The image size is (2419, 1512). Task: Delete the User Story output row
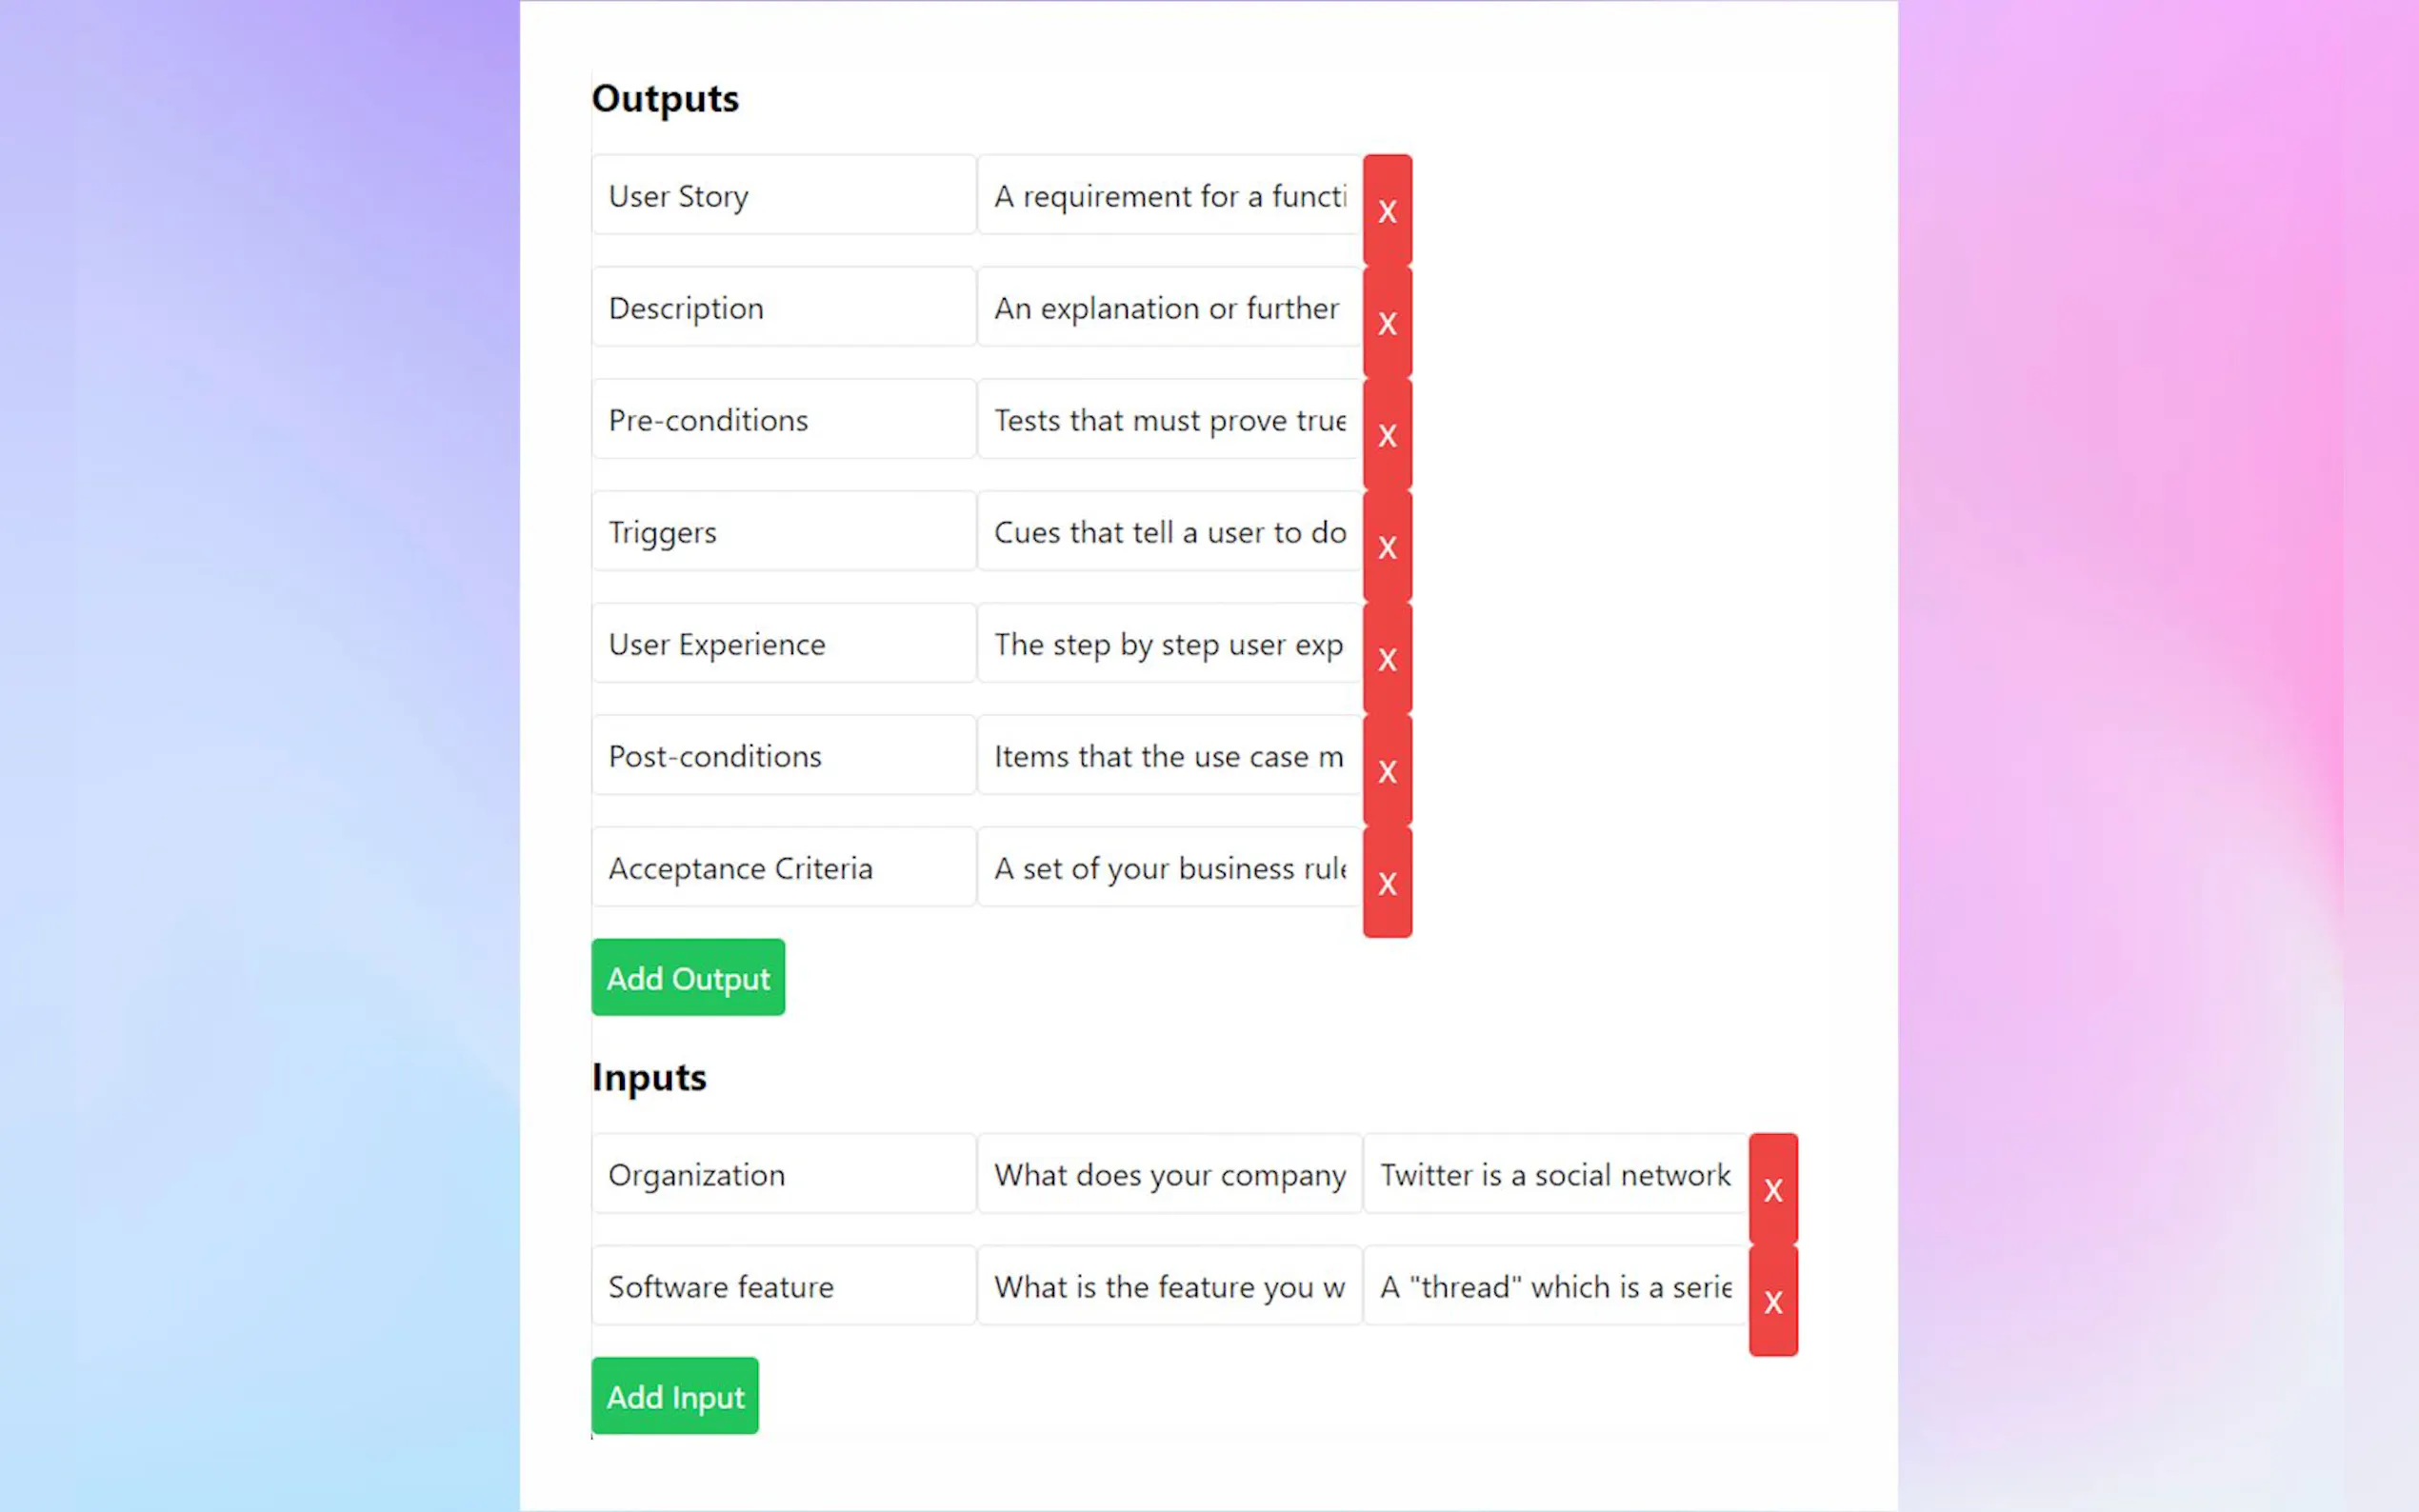coord(1387,210)
